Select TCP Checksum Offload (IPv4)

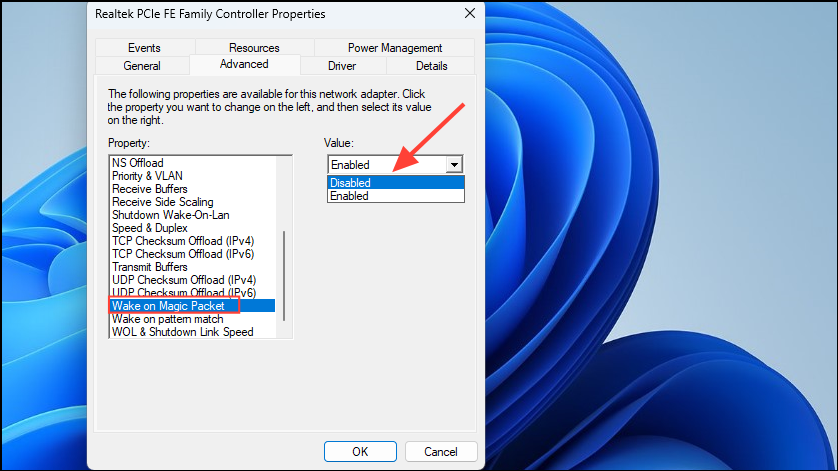point(183,241)
